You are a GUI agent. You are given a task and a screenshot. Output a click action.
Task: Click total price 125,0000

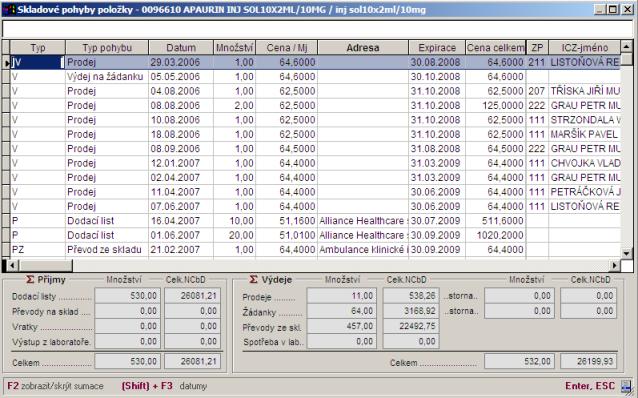click(496, 105)
